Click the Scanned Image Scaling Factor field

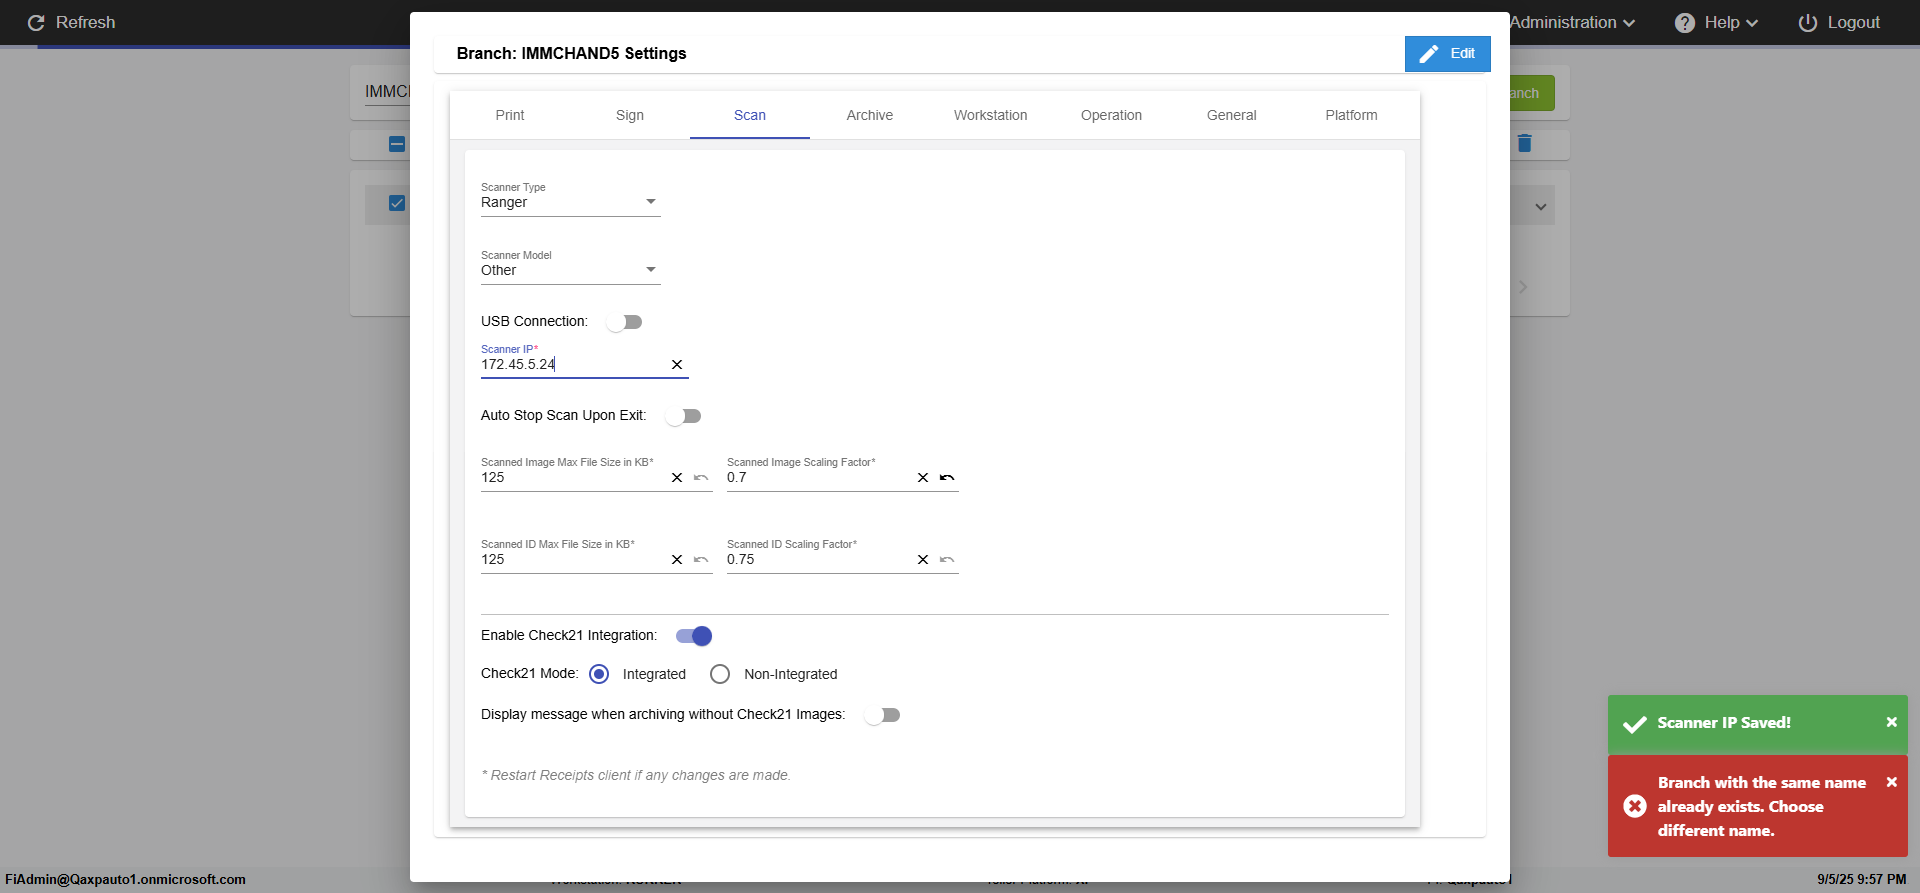click(817, 478)
